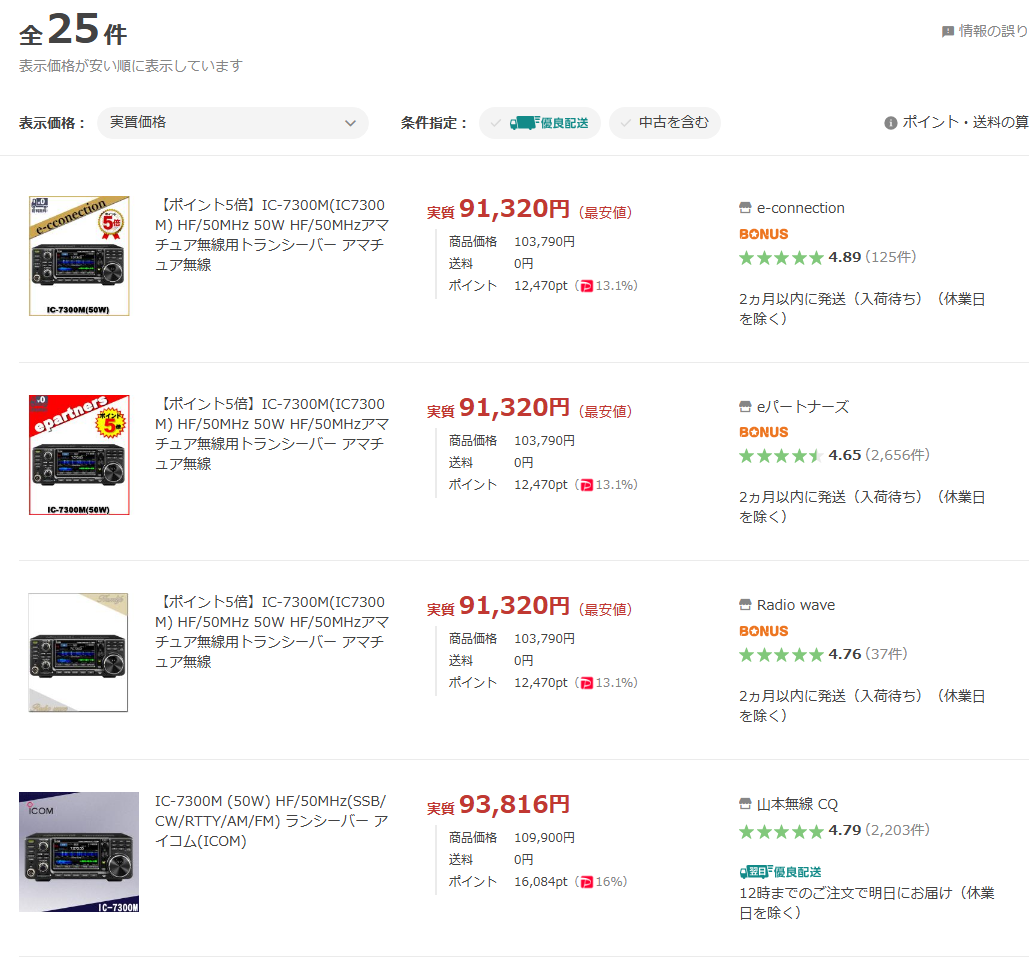1029x957 pixels.
Task: Open the 4.89 star rating with 125件 reviews
Action: point(827,257)
